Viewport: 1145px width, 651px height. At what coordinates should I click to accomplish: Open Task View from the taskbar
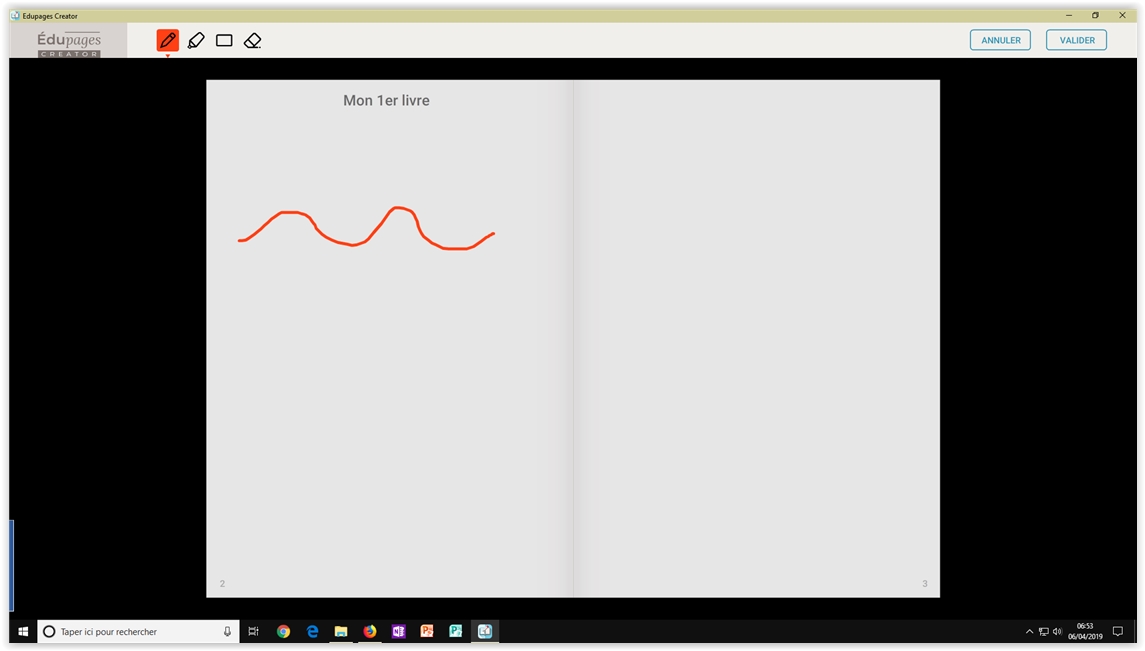pyautogui.click(x=254, y=632)
